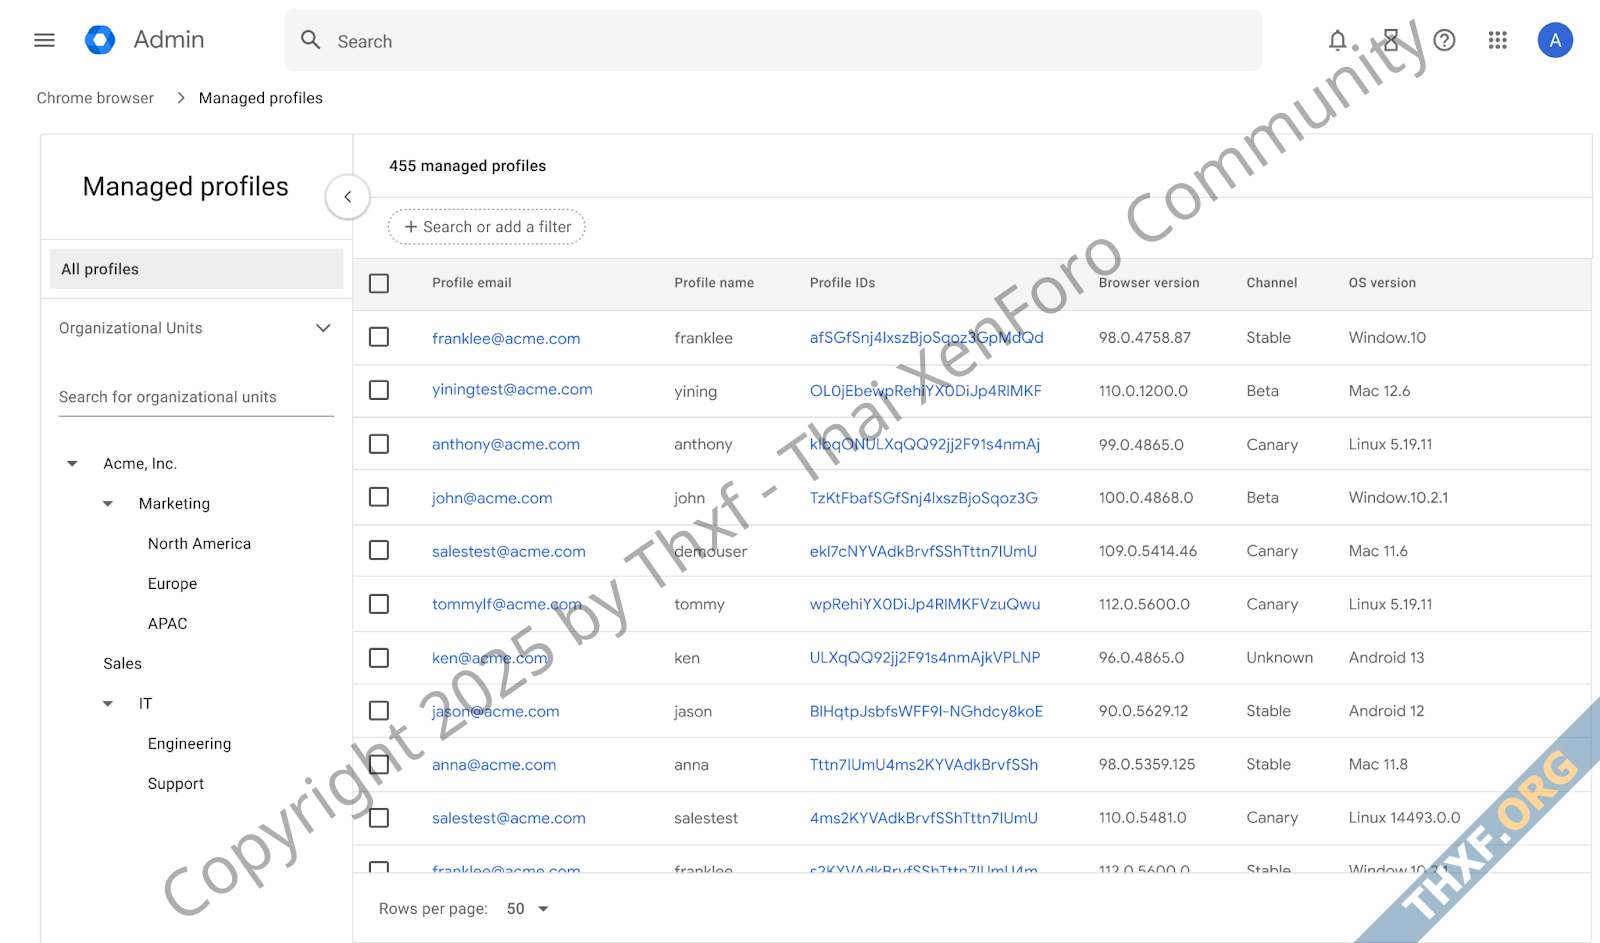Click the Channel column header
Image resolution: width=1600 pixels, height=943 pixels.
(1272, 283)
